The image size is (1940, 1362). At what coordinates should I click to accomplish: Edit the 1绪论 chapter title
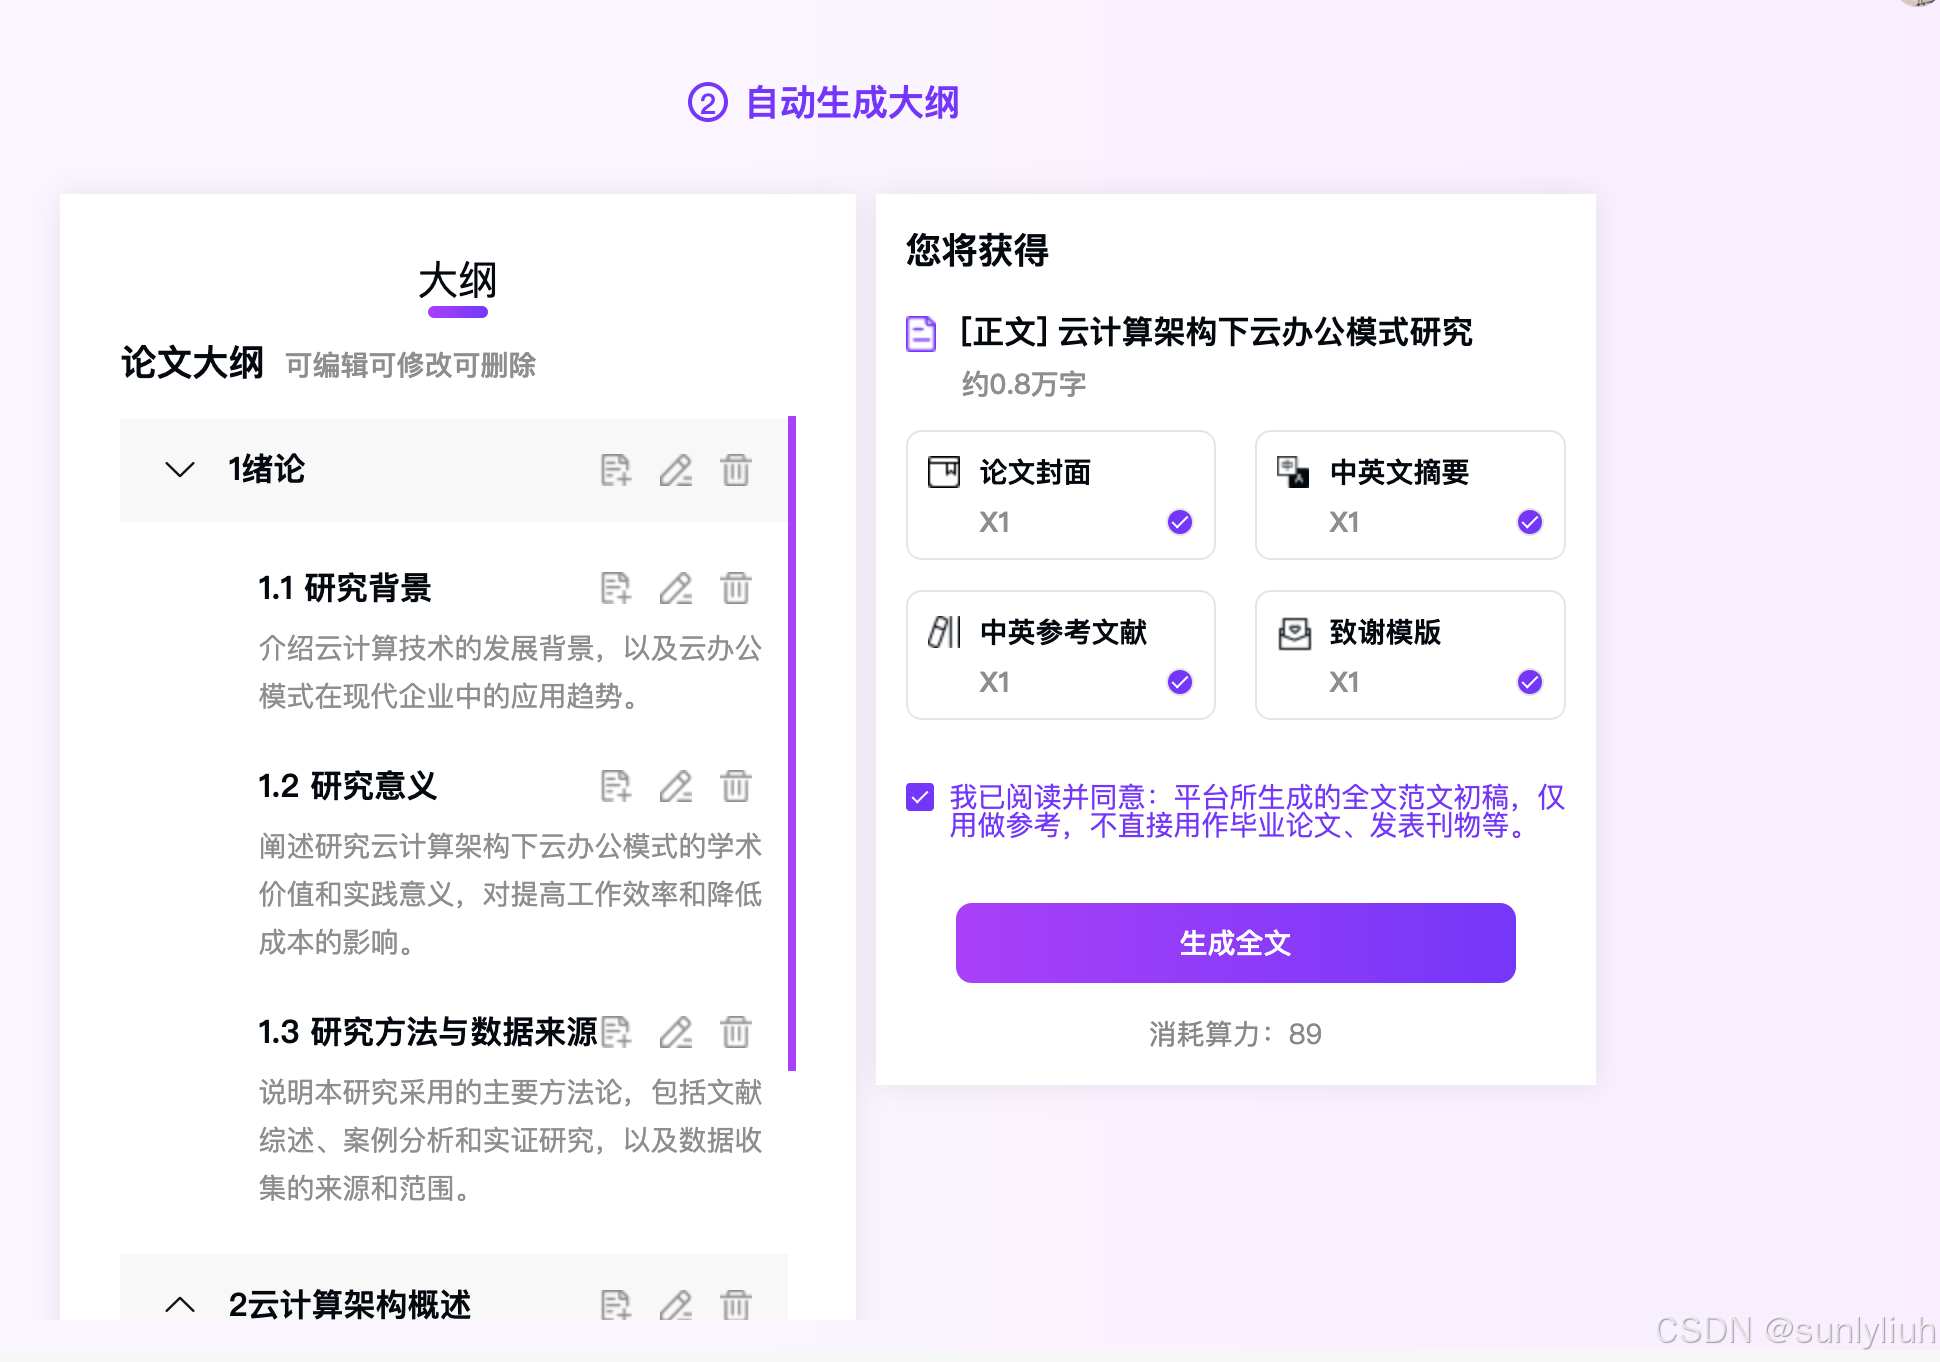tap(676, 470)
